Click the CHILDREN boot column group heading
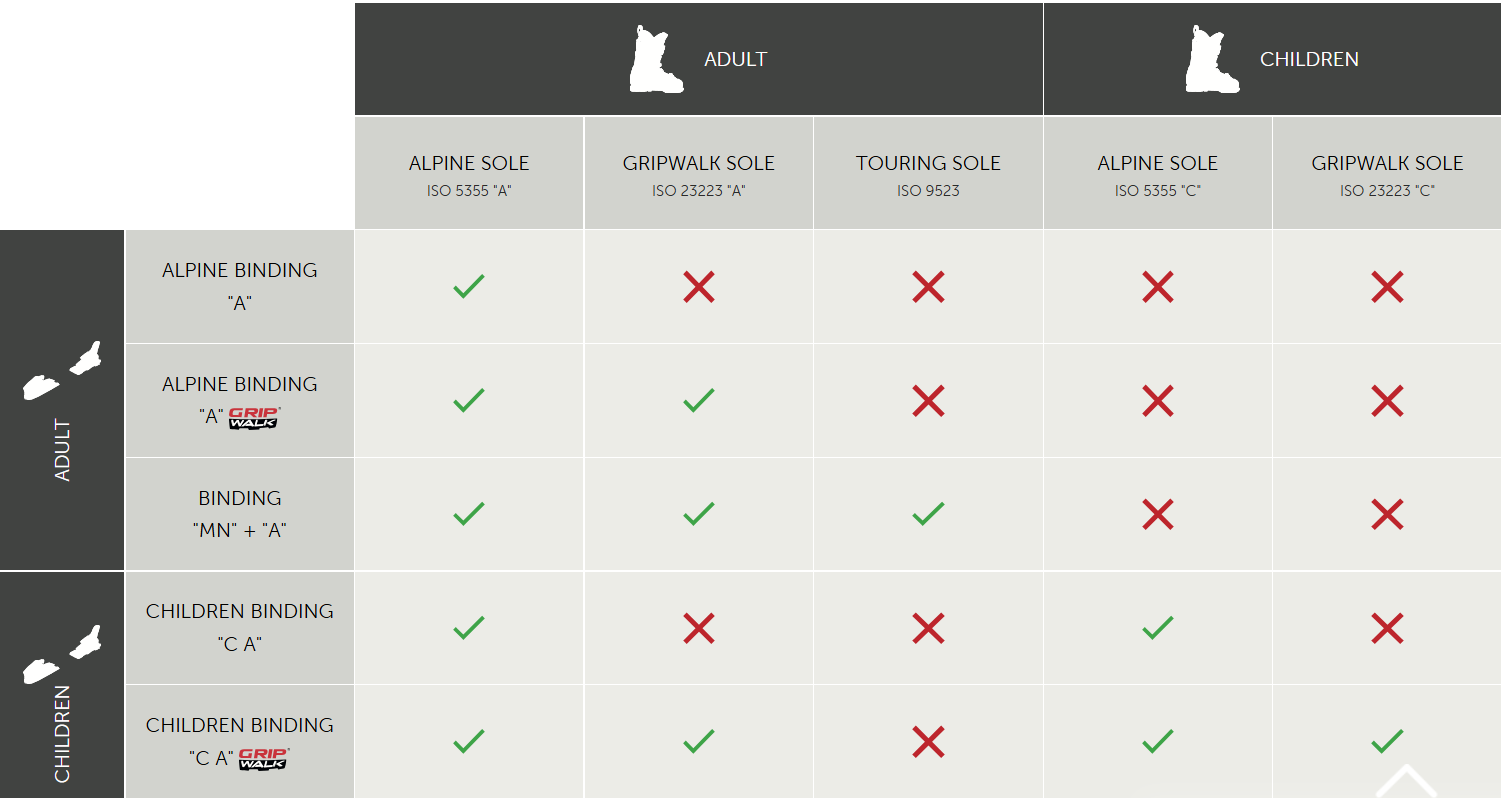This screenshot has height=798, width=1502. coord(1309,60)
